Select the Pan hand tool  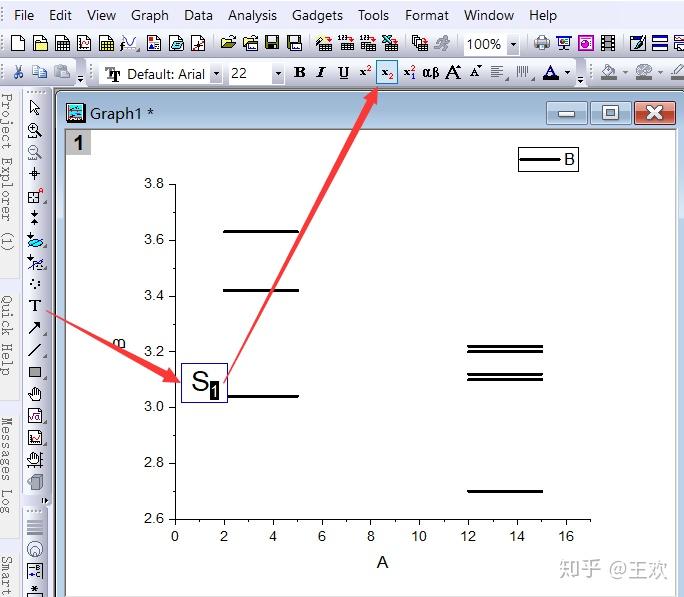point(34,394)
